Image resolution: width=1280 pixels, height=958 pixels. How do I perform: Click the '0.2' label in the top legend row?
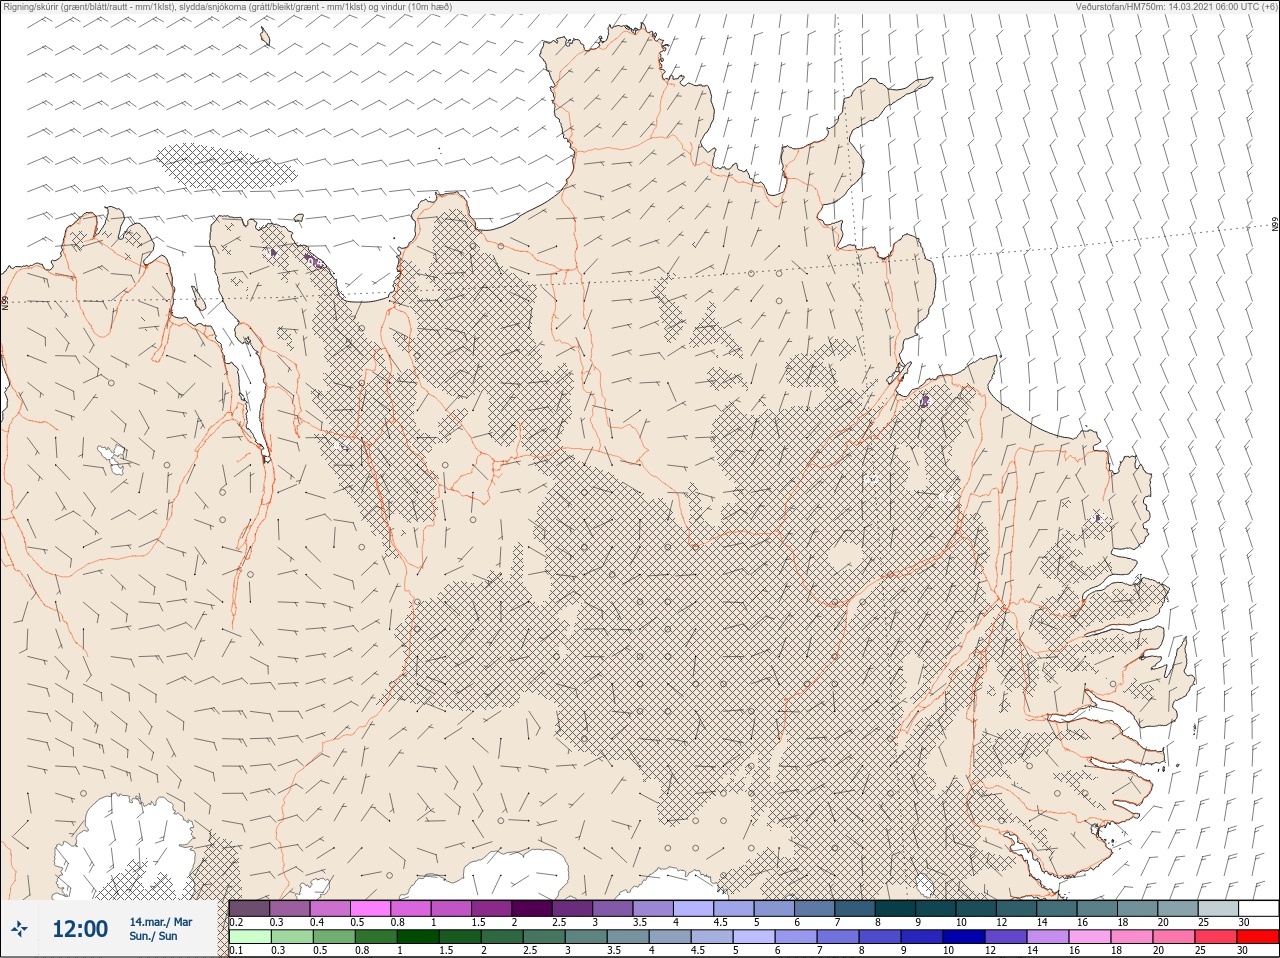click(236, 922)
